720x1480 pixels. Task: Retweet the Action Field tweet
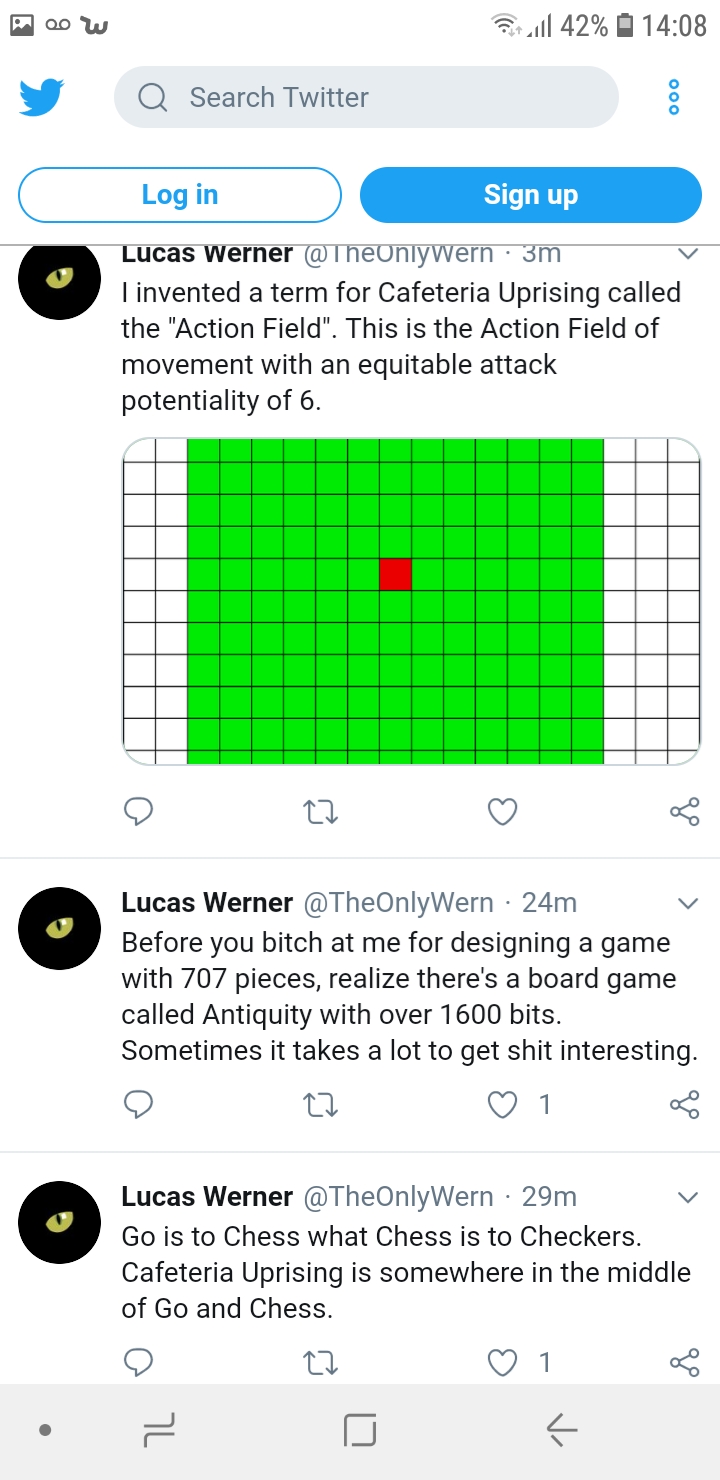320,813
